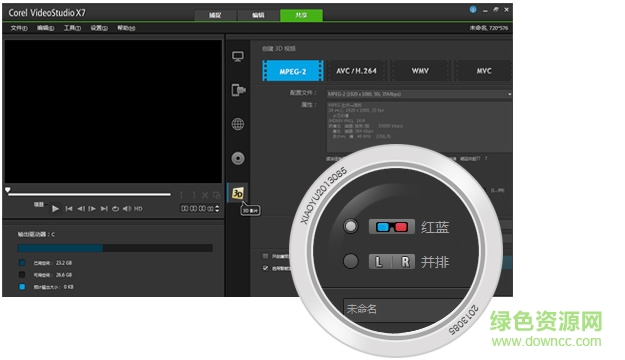Tick the unchecked checkbox above the checked one
Viewport: 625px width, 360px height.
(265, 256)
